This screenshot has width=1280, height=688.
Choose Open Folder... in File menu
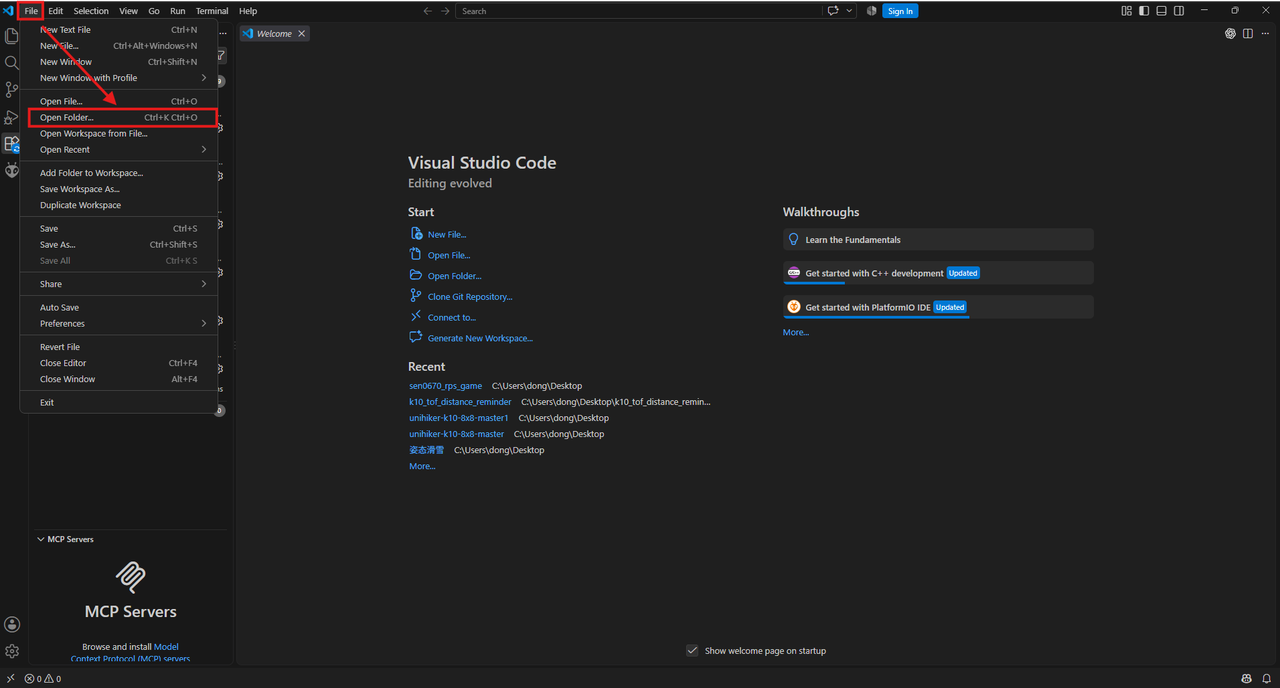[119, 118]
